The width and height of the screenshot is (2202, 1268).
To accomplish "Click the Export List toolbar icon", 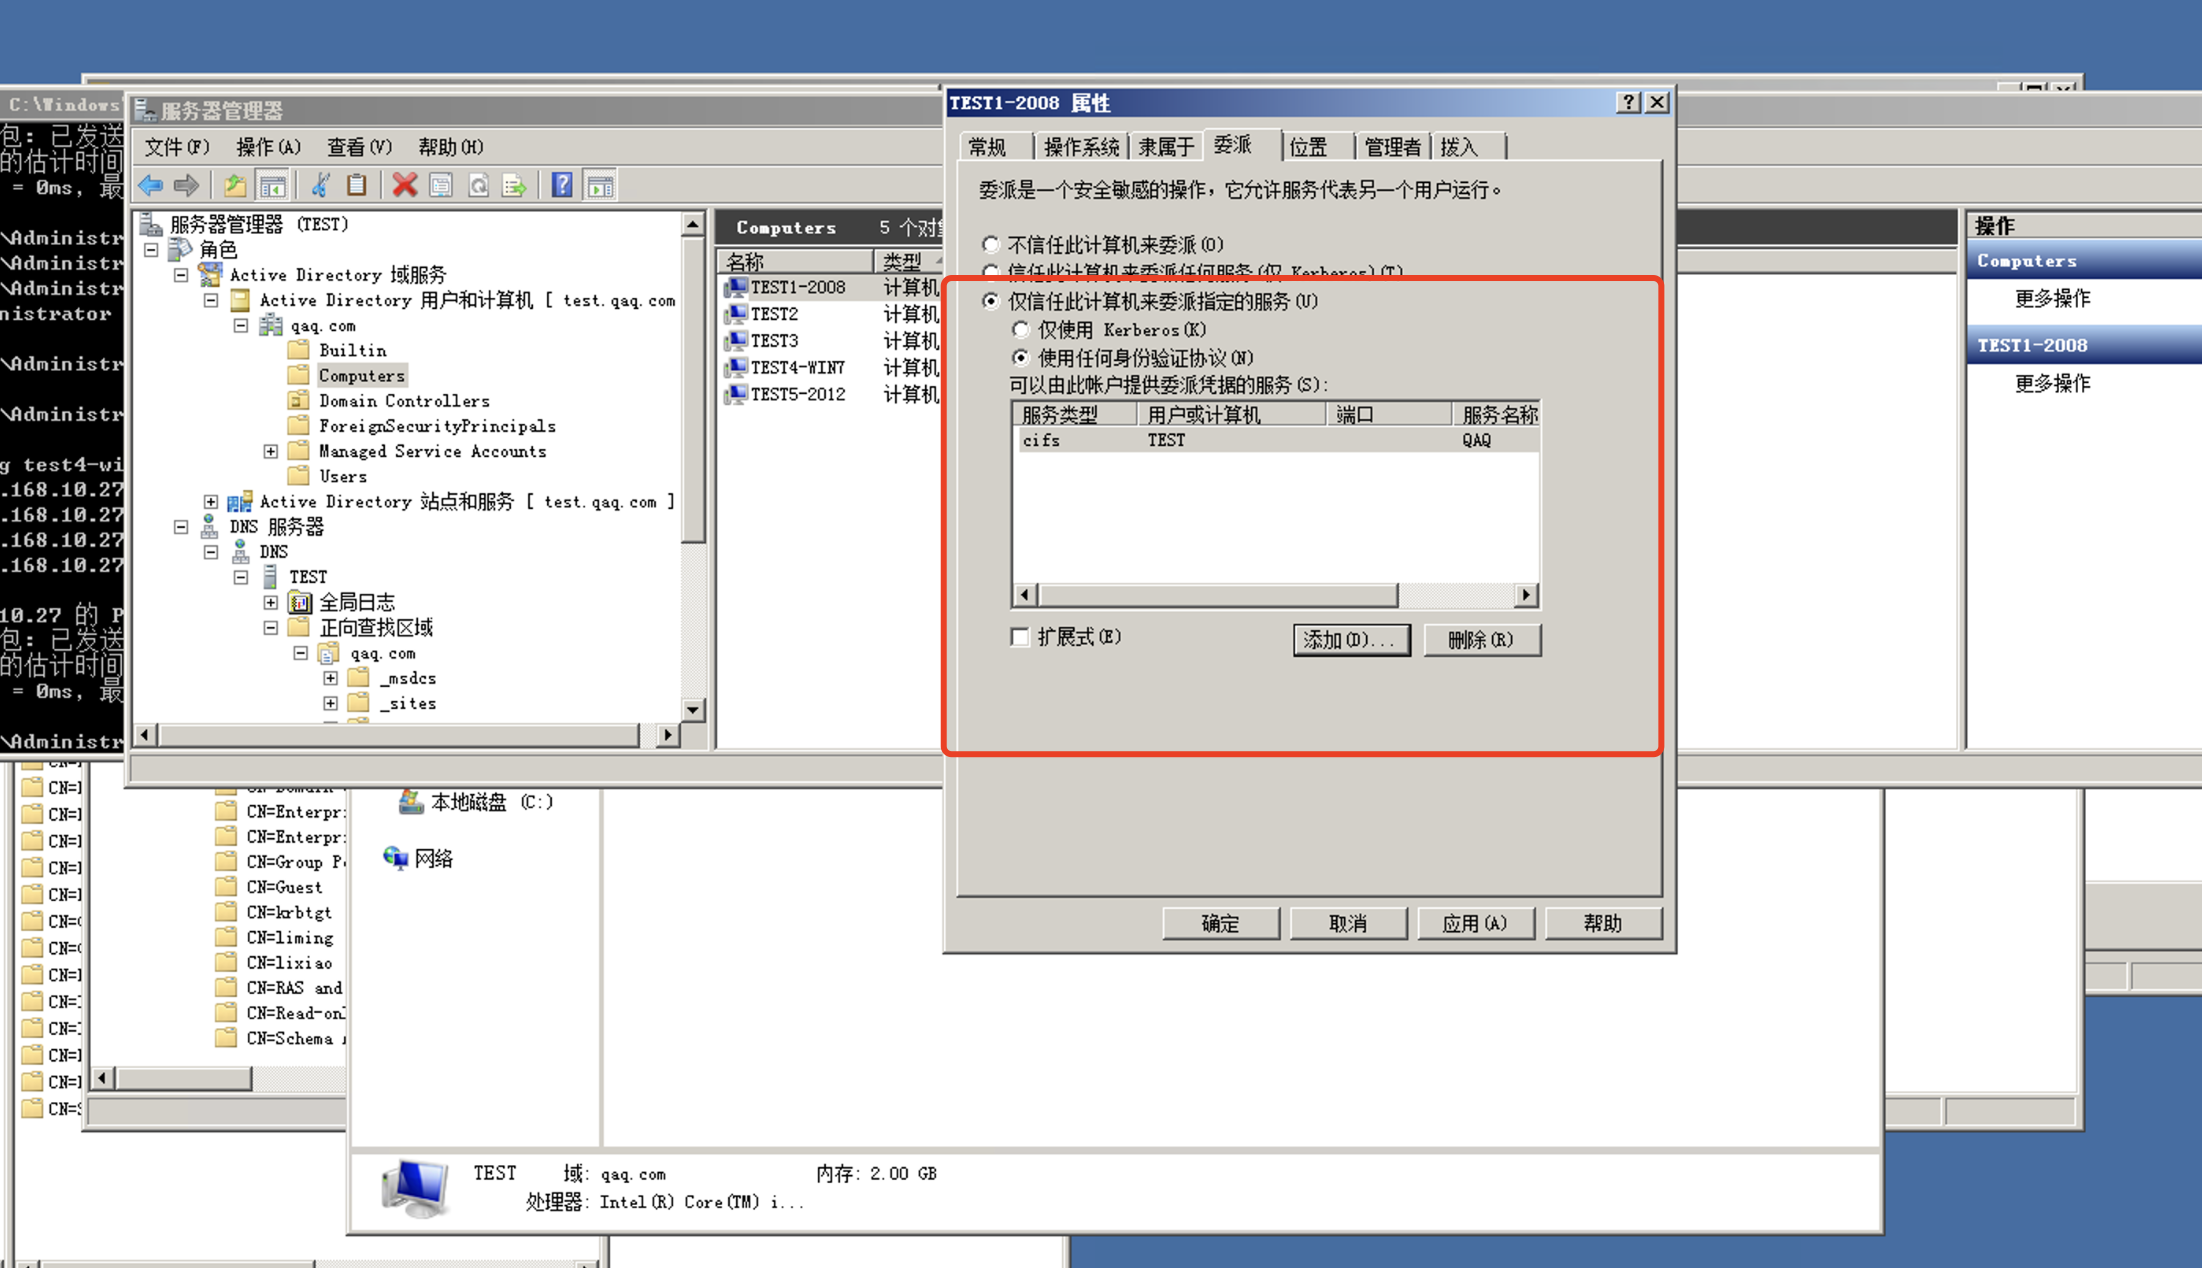I will click(514, 185).
